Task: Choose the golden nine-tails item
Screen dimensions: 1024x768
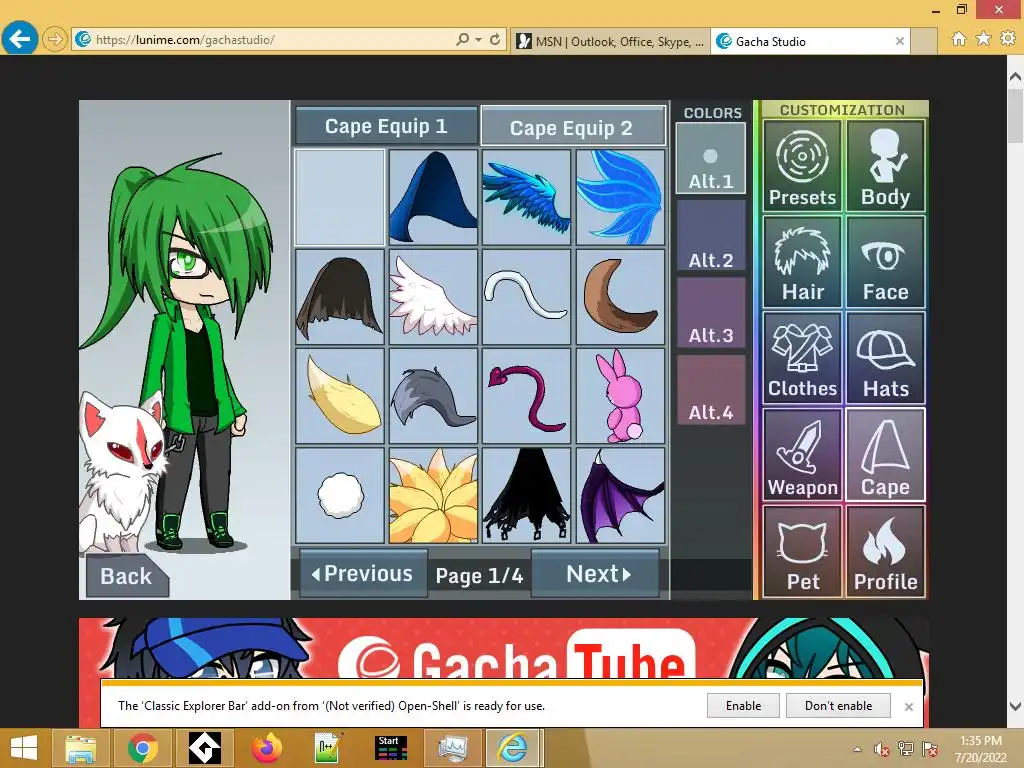Action: coord(433,495)
